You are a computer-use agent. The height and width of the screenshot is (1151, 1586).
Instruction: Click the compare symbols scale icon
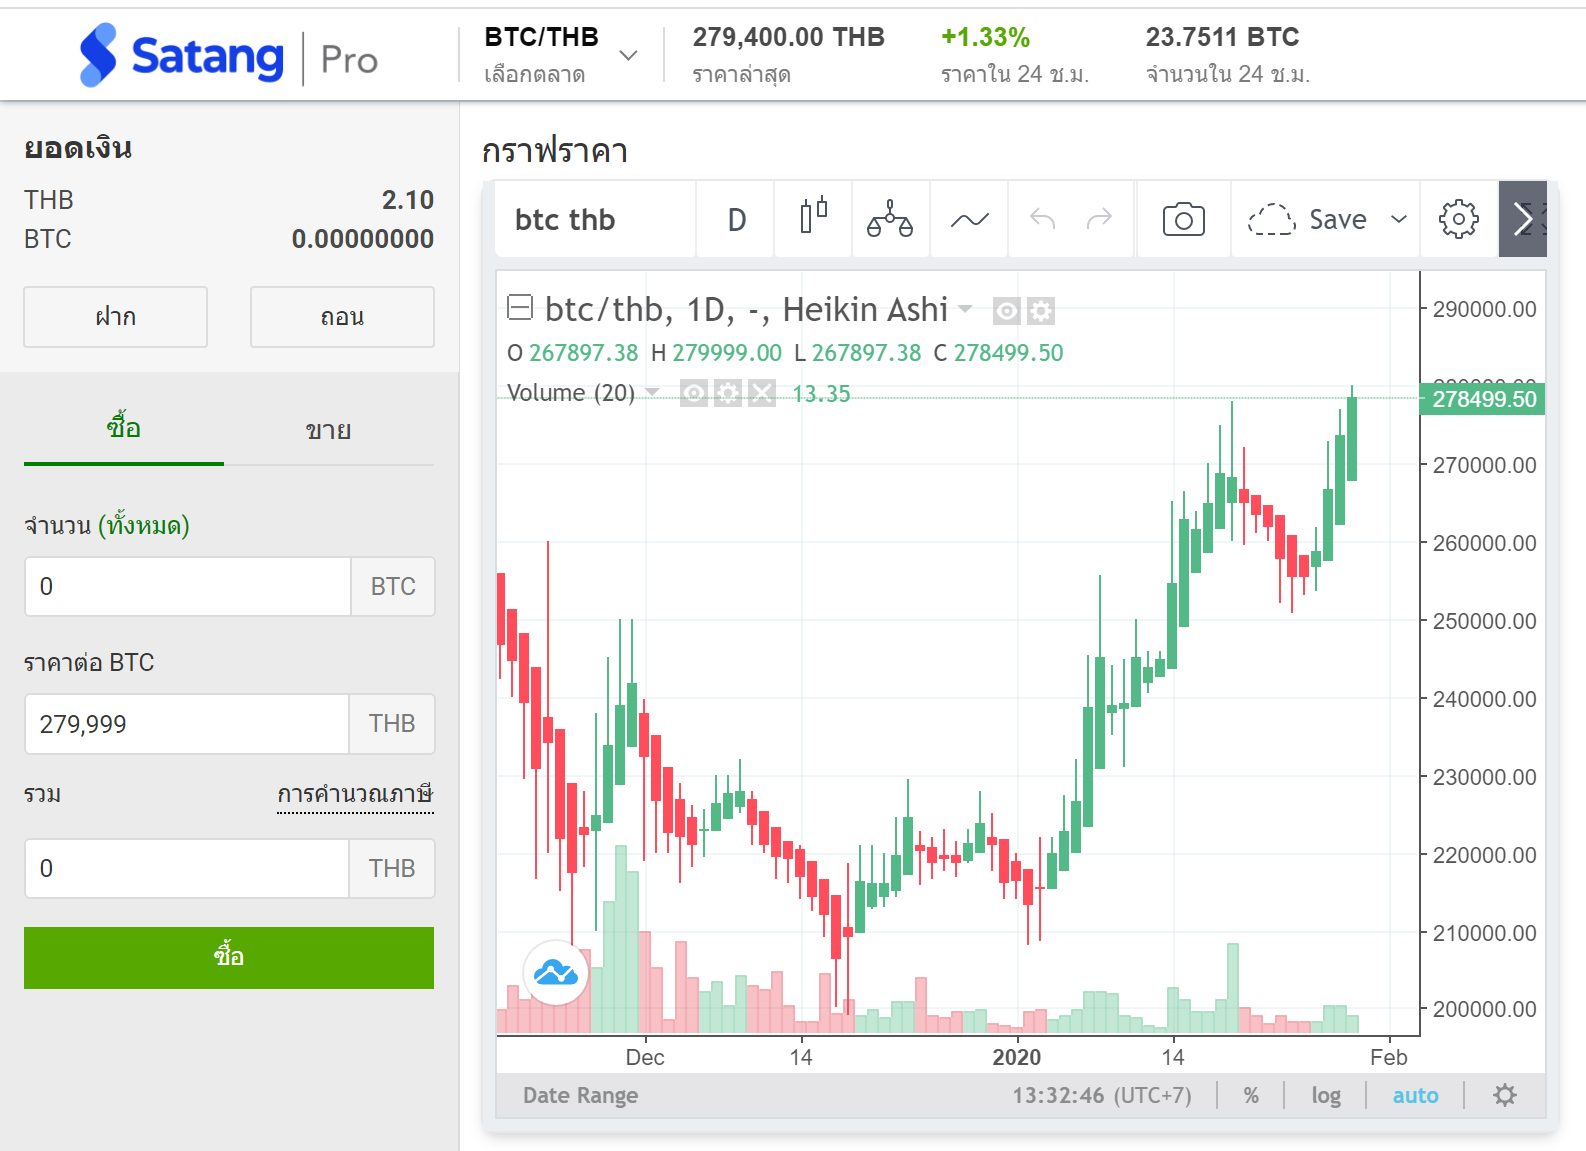pyautogui.click(x=889, y=218)
